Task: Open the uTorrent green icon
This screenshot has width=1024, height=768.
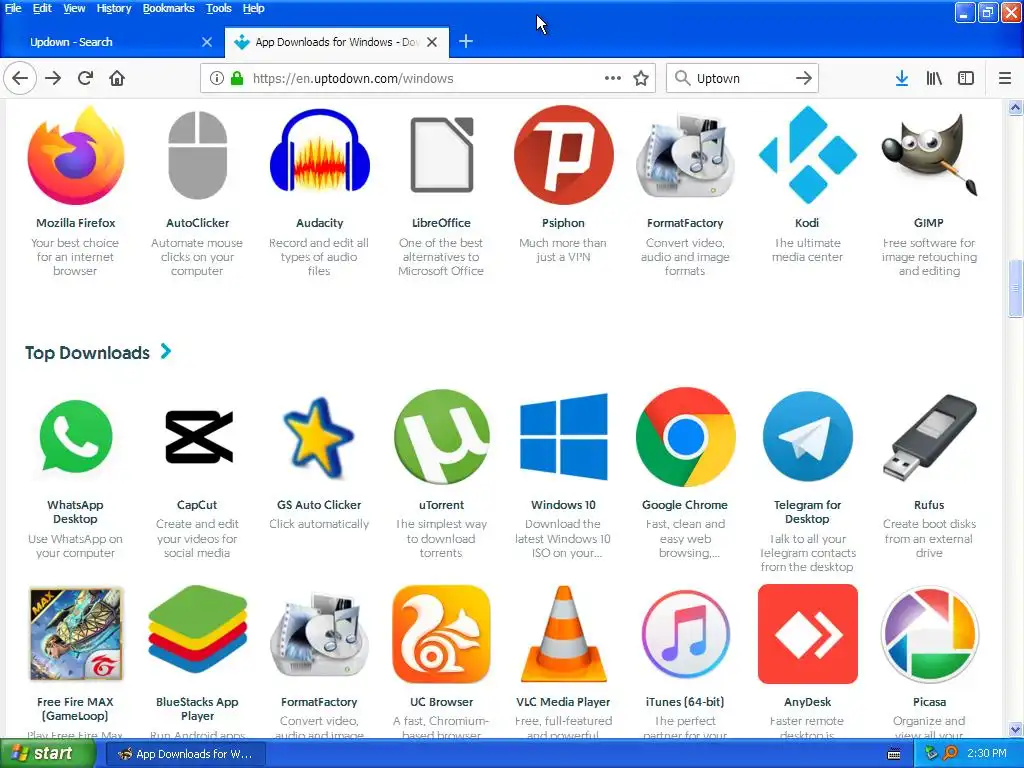Action: coord(441,436)
